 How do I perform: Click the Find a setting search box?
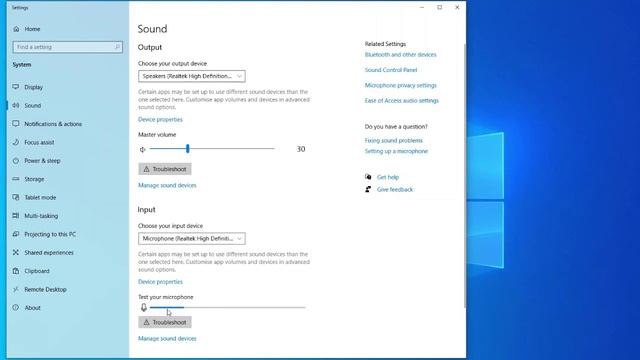tap(67, 47)
